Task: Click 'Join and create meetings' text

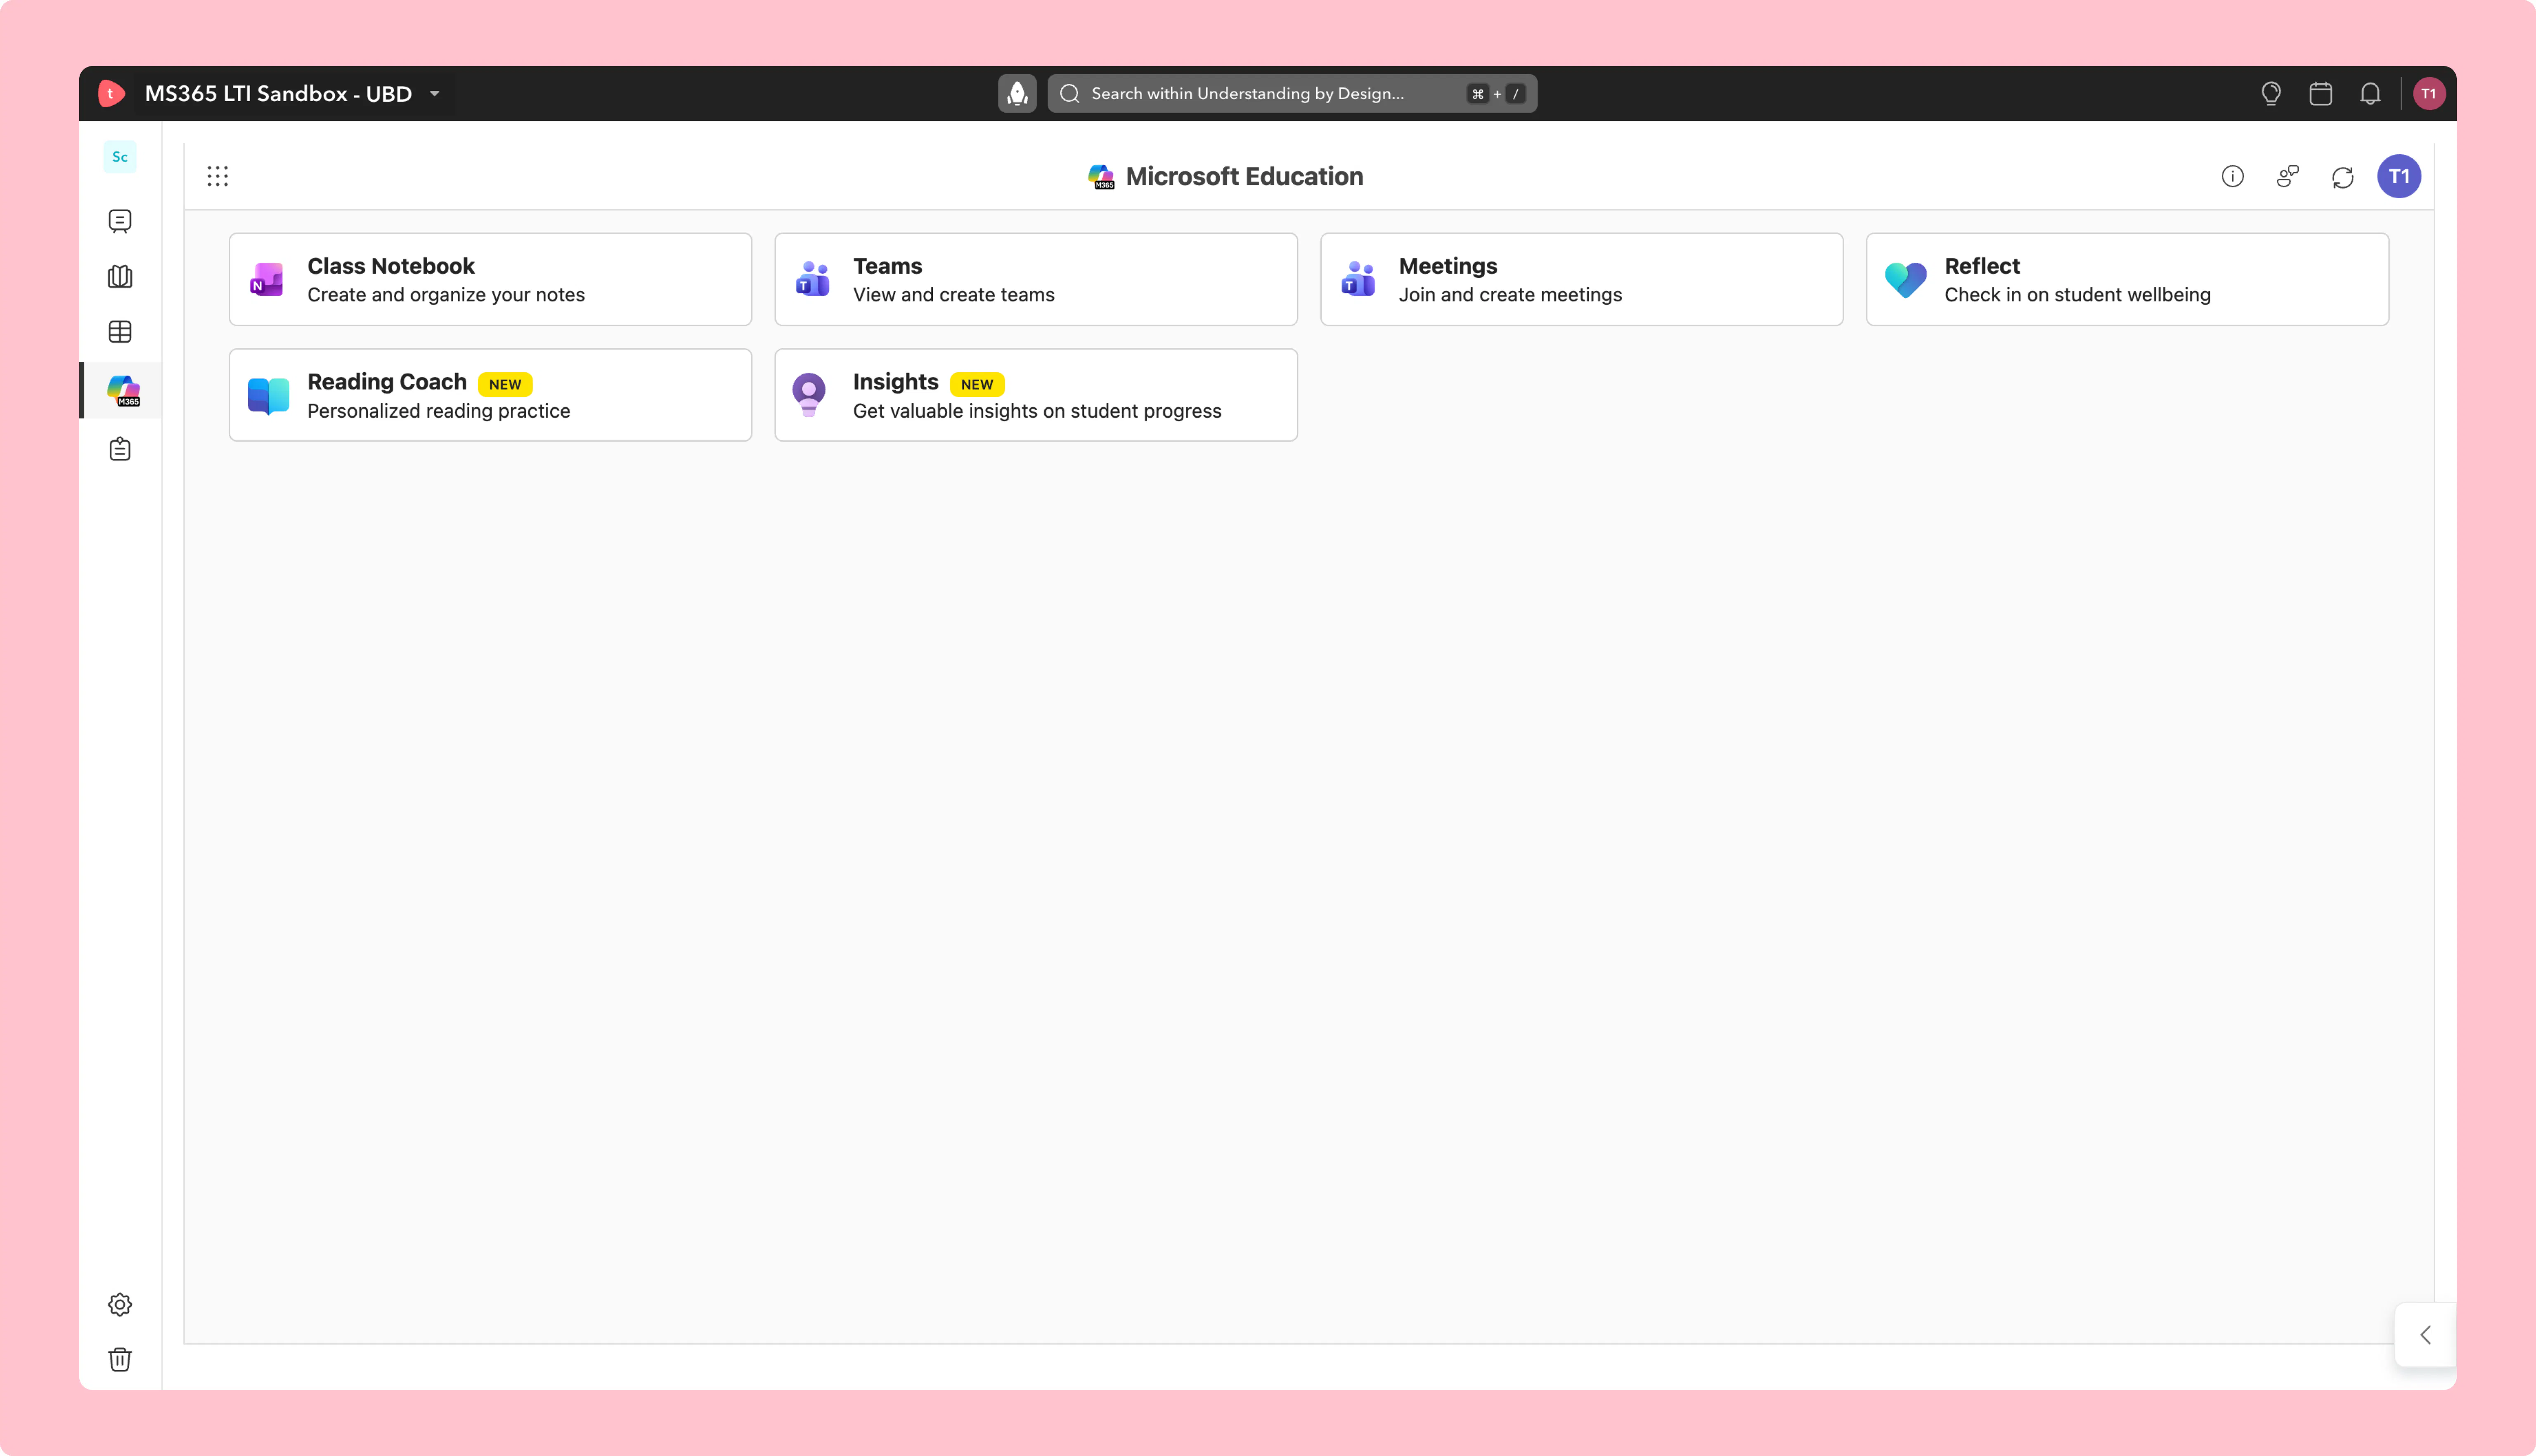Action: [1510, 295]
